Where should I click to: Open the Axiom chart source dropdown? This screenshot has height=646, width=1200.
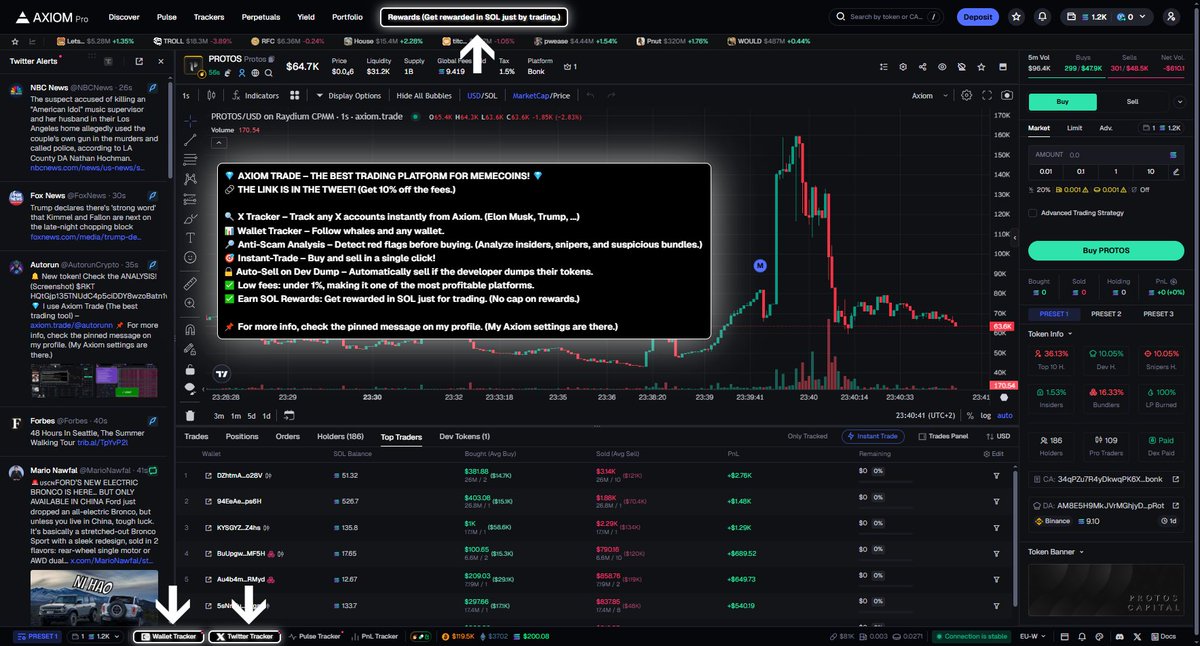click(927, 96)
